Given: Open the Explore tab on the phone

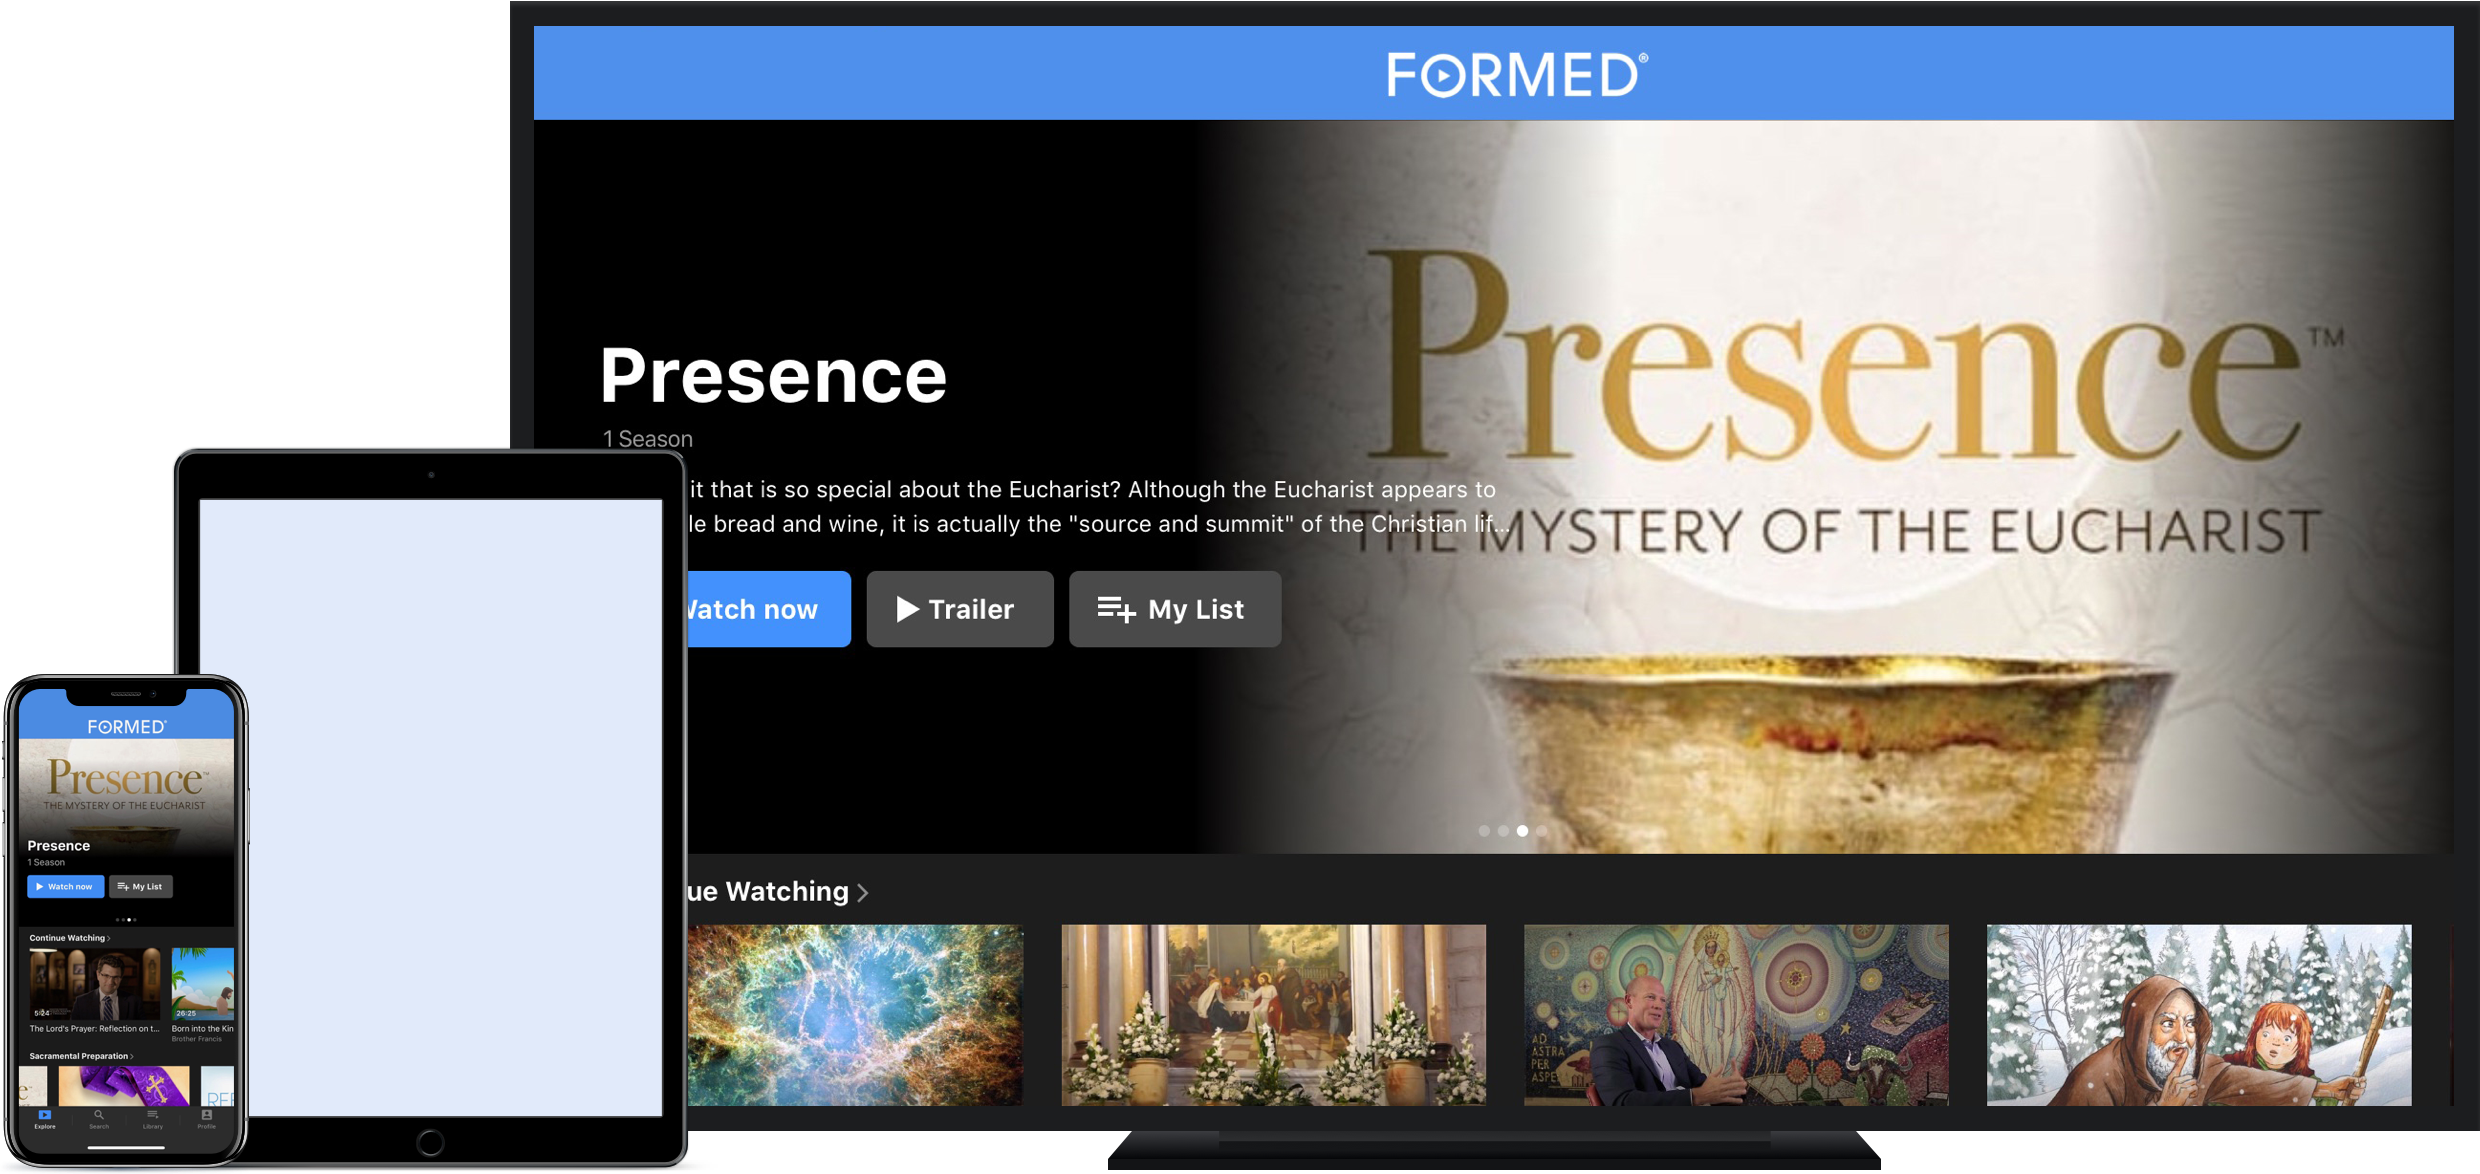Looking at the screenshot, I should [x=45, y=1119].
